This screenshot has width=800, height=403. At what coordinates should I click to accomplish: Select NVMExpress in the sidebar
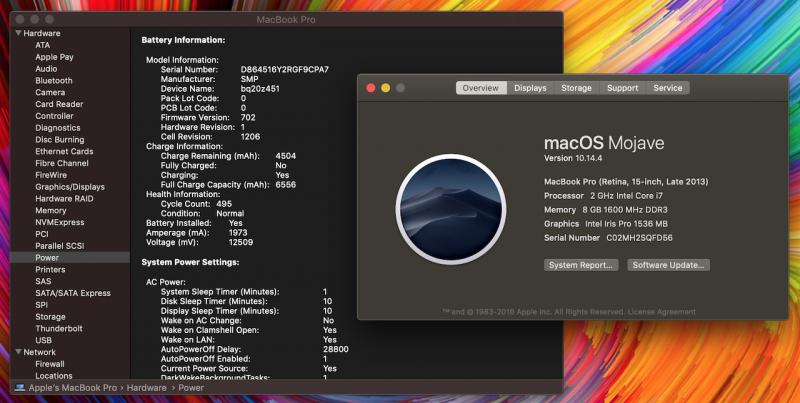tap(60, 222)
